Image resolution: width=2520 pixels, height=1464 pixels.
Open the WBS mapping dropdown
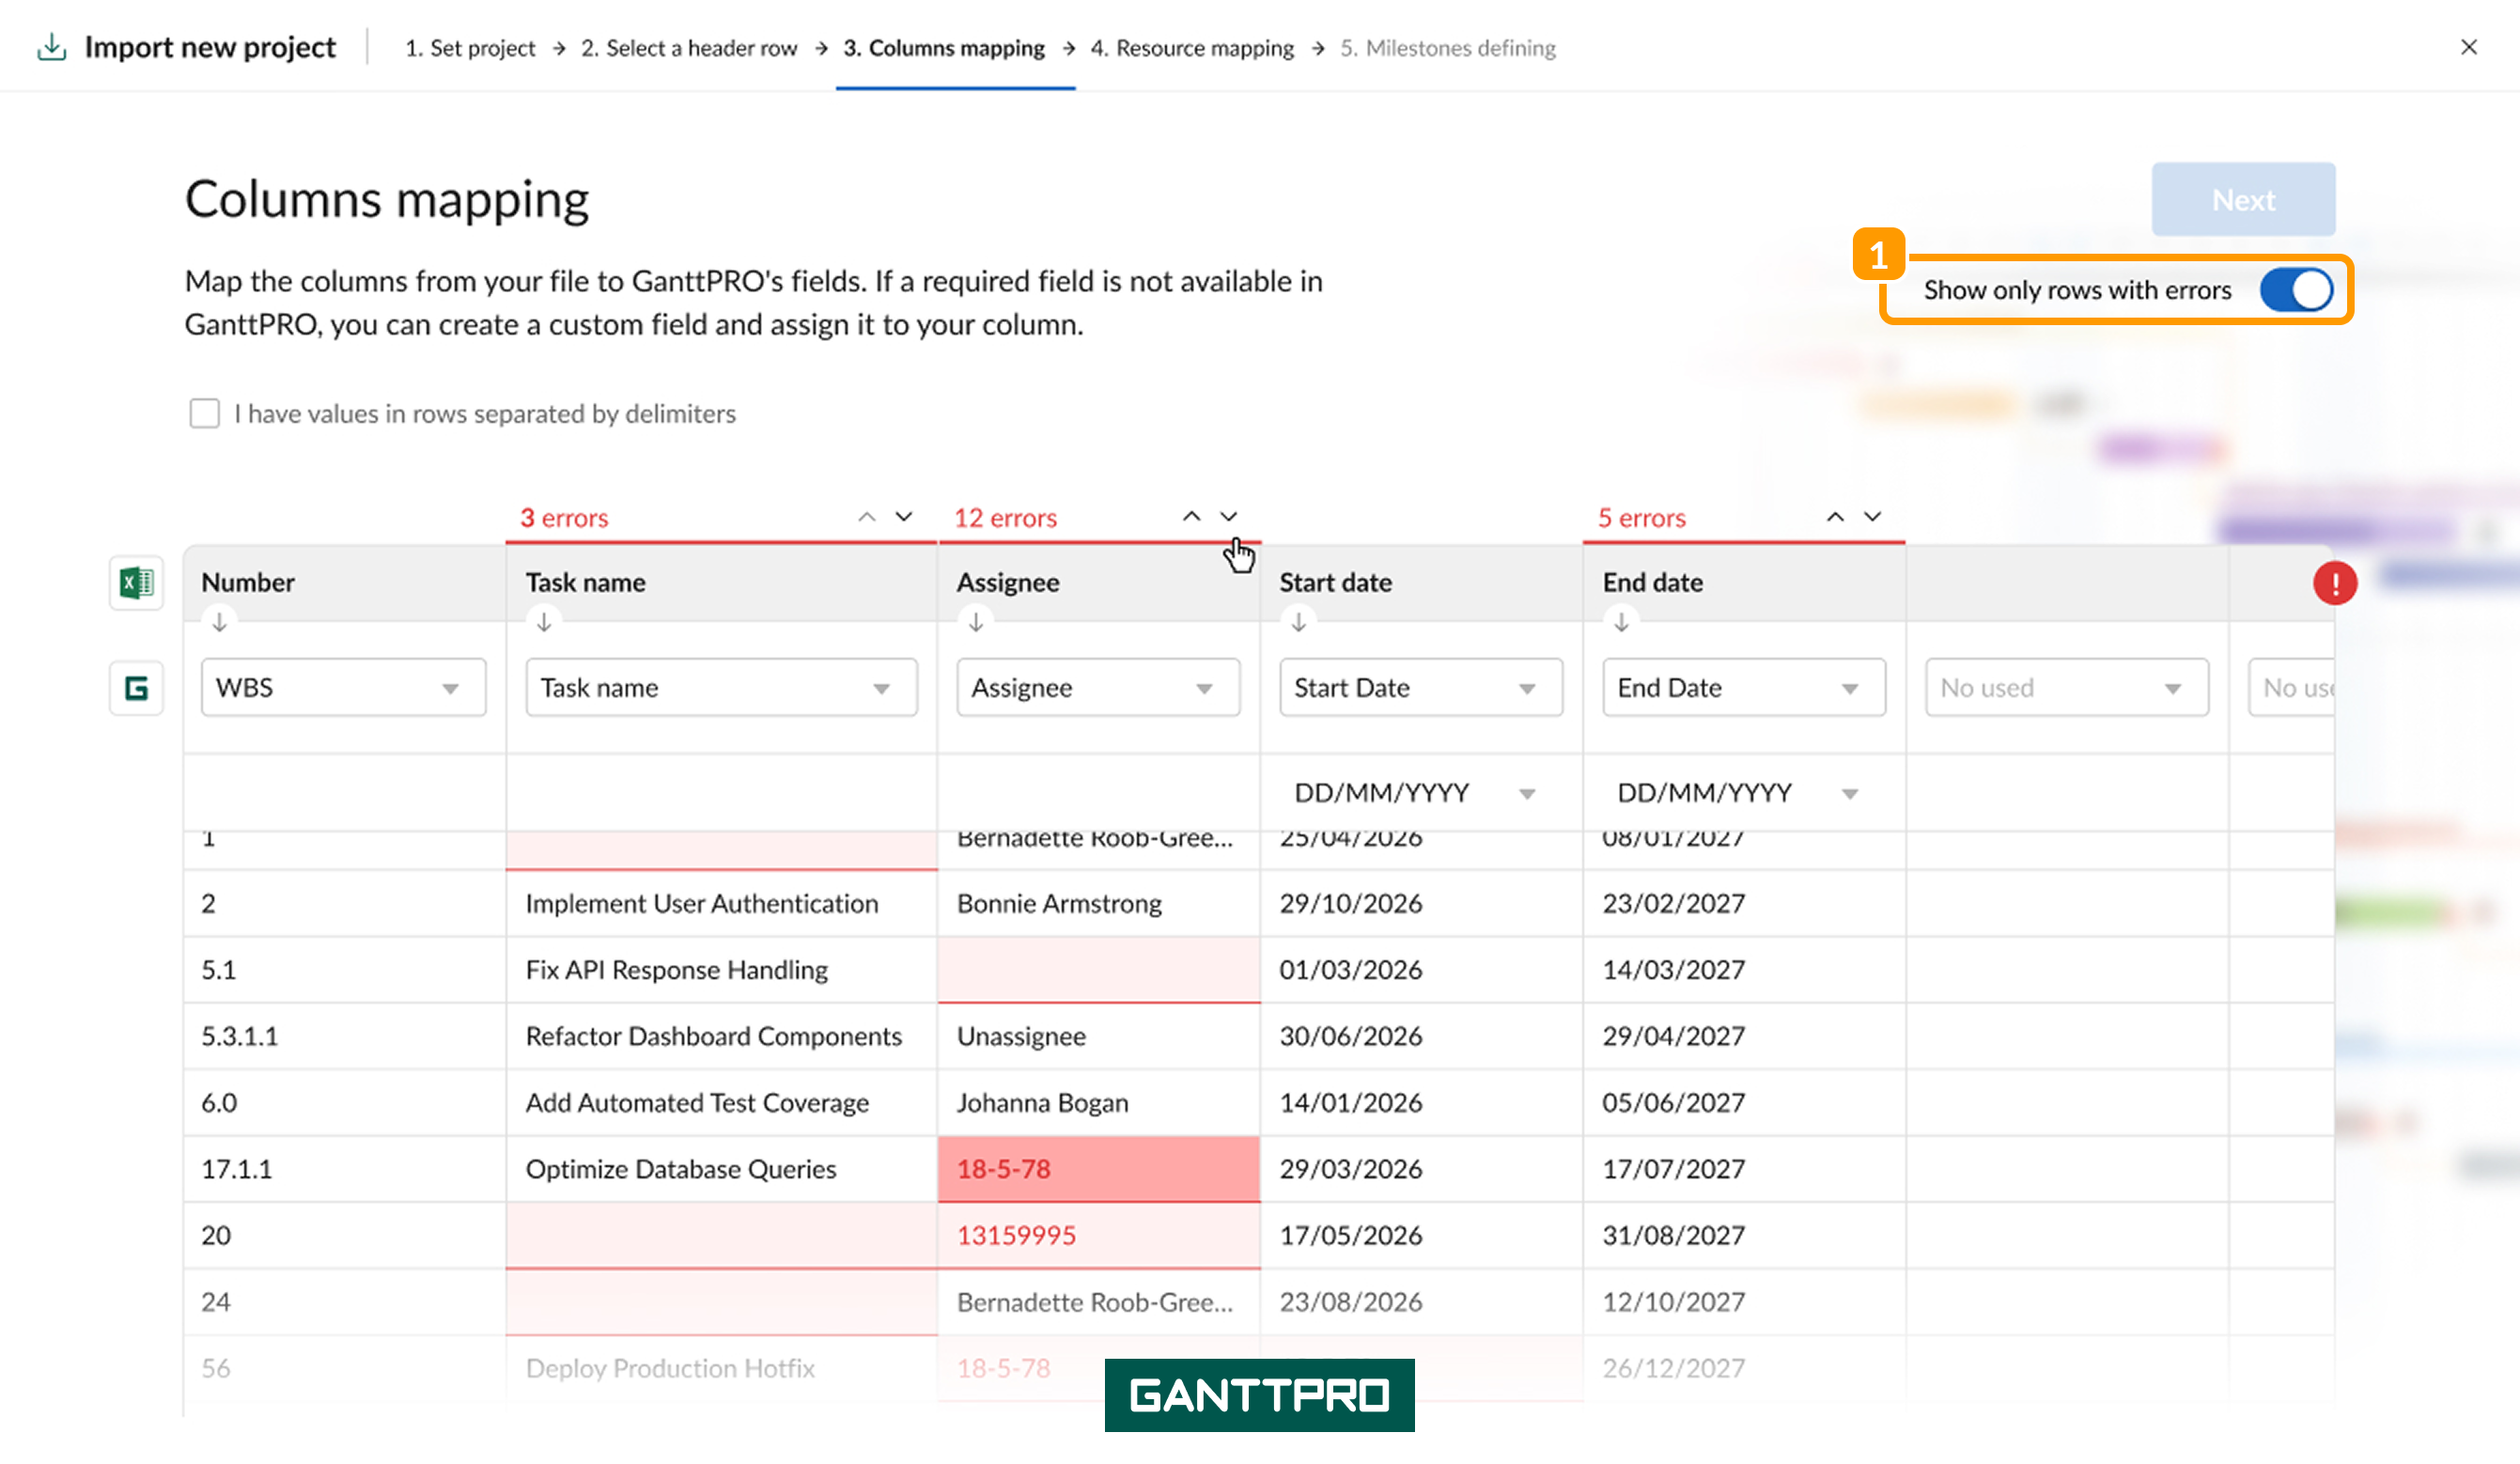click(343, 687)
